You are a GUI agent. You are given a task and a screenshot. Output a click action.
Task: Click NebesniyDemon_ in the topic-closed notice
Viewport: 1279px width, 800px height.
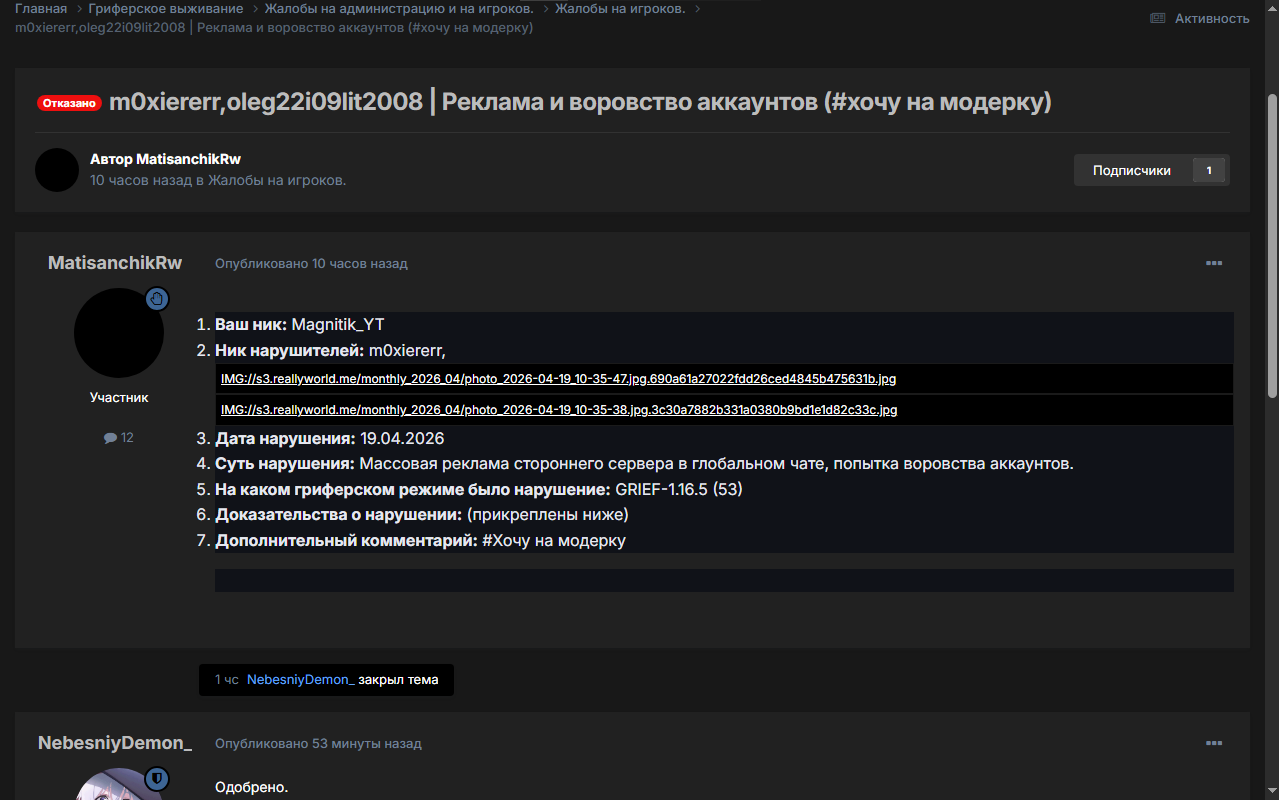pos(300,680)
